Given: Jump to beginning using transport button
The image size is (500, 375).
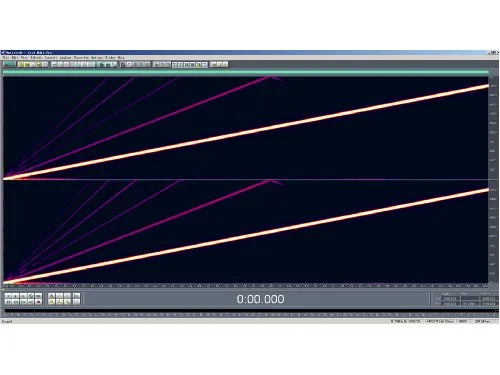Looking at the screenshot, I should point(8,302).
